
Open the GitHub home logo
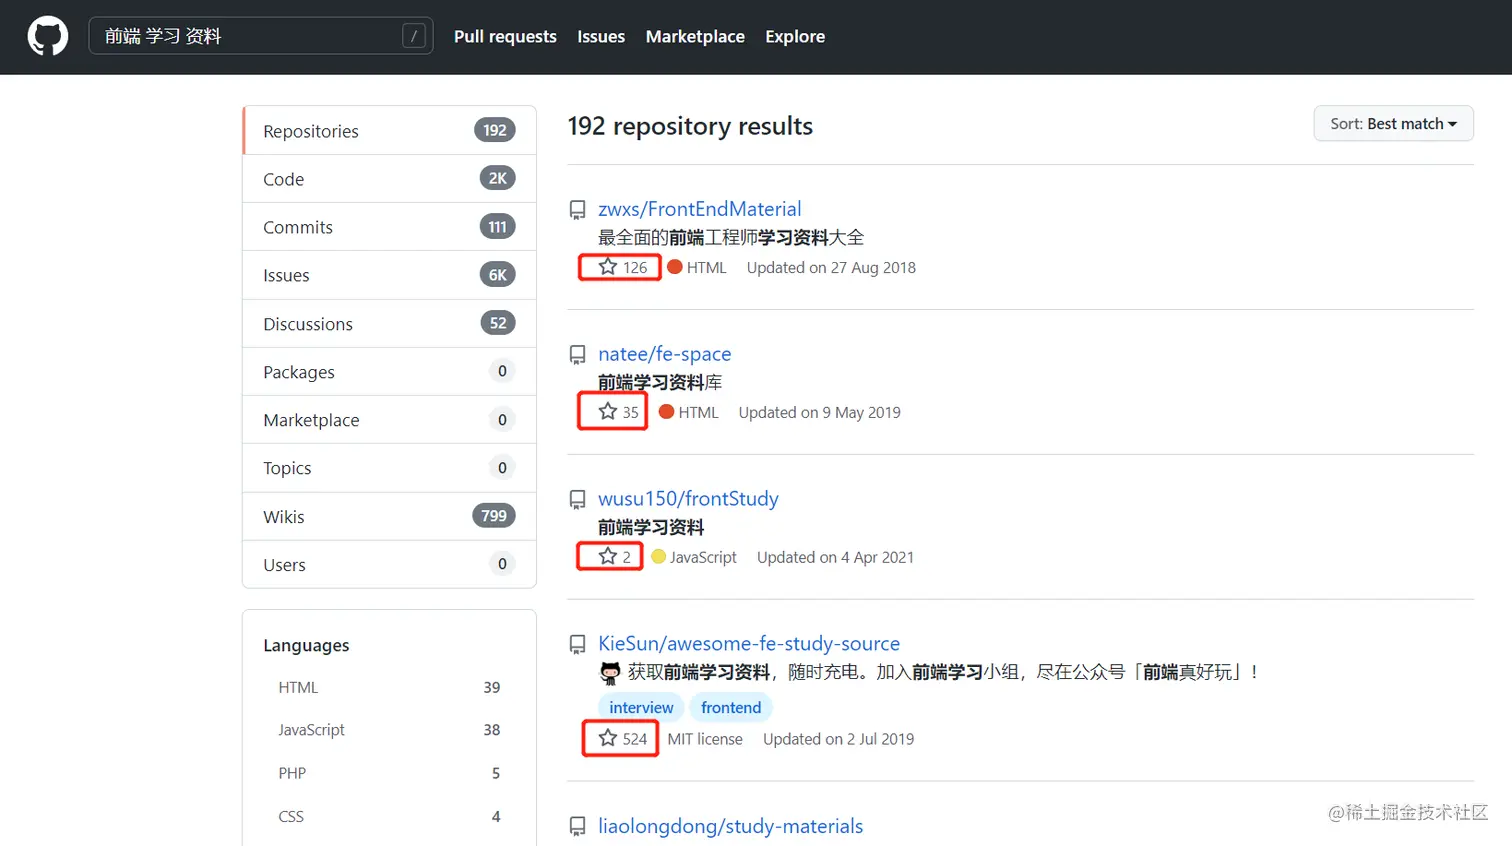pyautogui.click(x=48, y=36)
